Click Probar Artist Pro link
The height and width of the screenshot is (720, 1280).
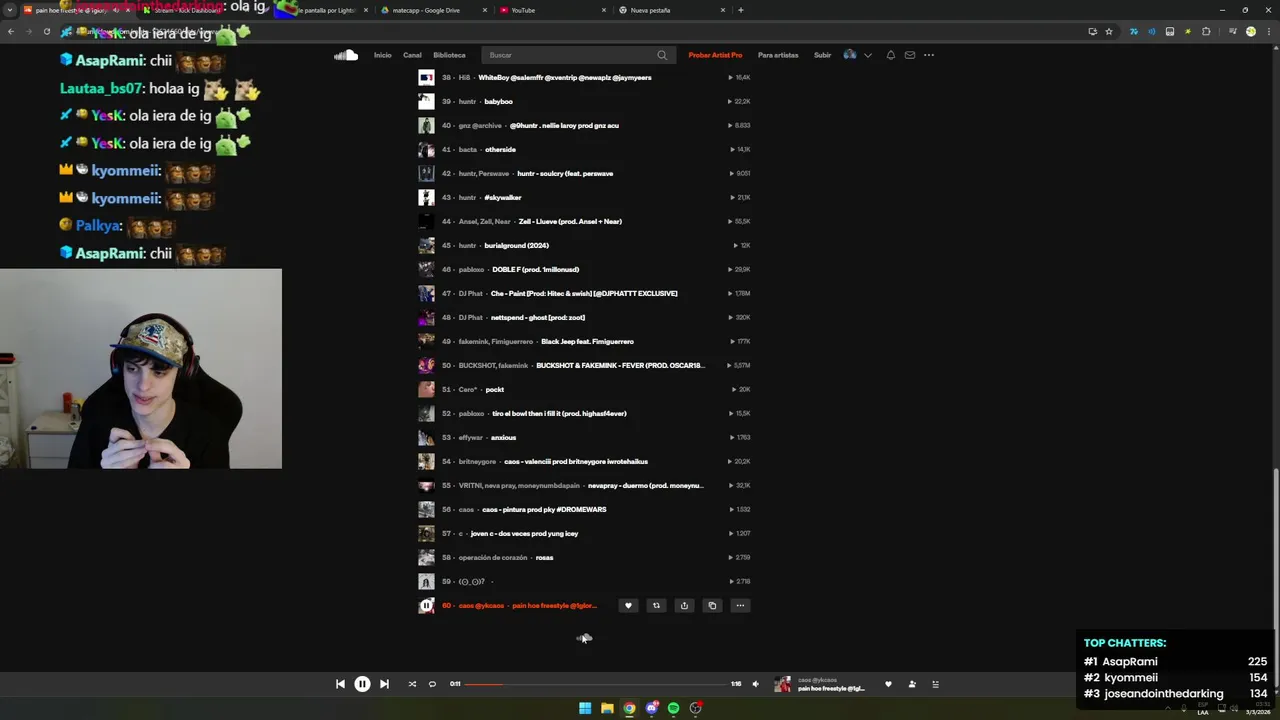pos(715,55)
